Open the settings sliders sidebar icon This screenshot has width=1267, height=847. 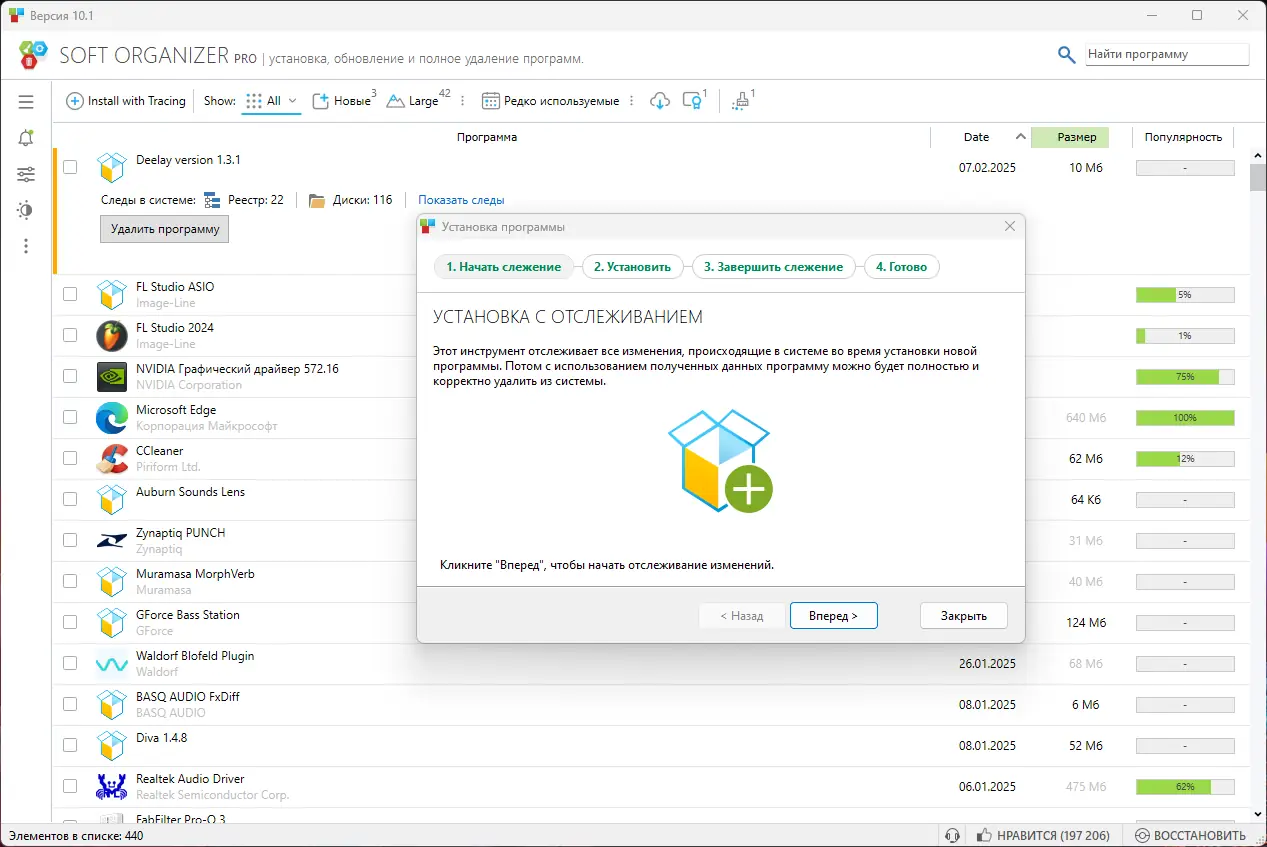26,174
